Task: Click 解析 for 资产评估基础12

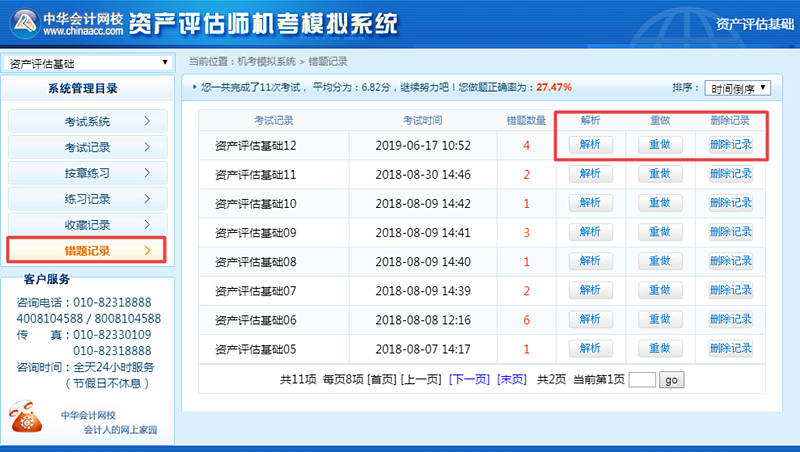Action: [x=590, y=145]
